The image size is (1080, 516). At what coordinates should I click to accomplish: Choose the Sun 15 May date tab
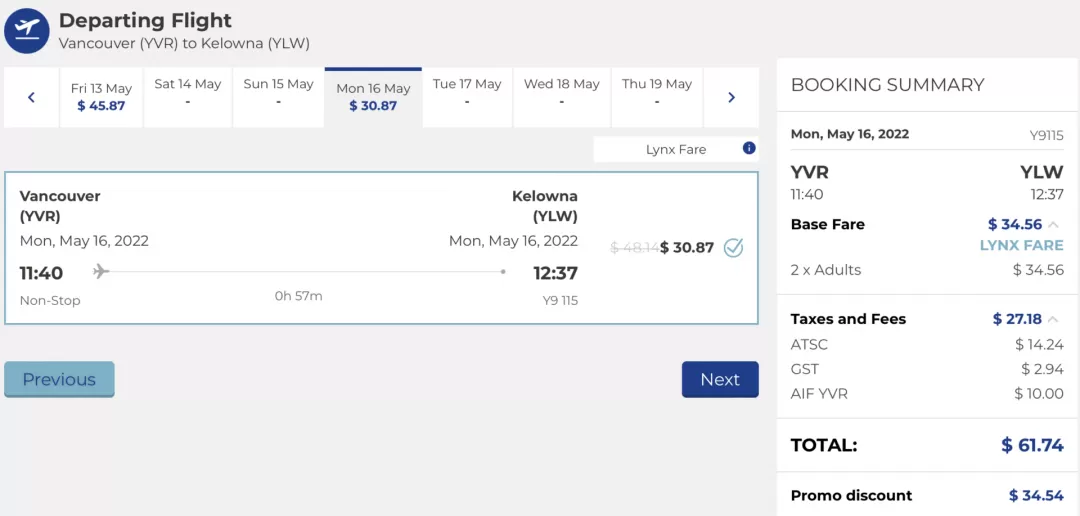278,98
